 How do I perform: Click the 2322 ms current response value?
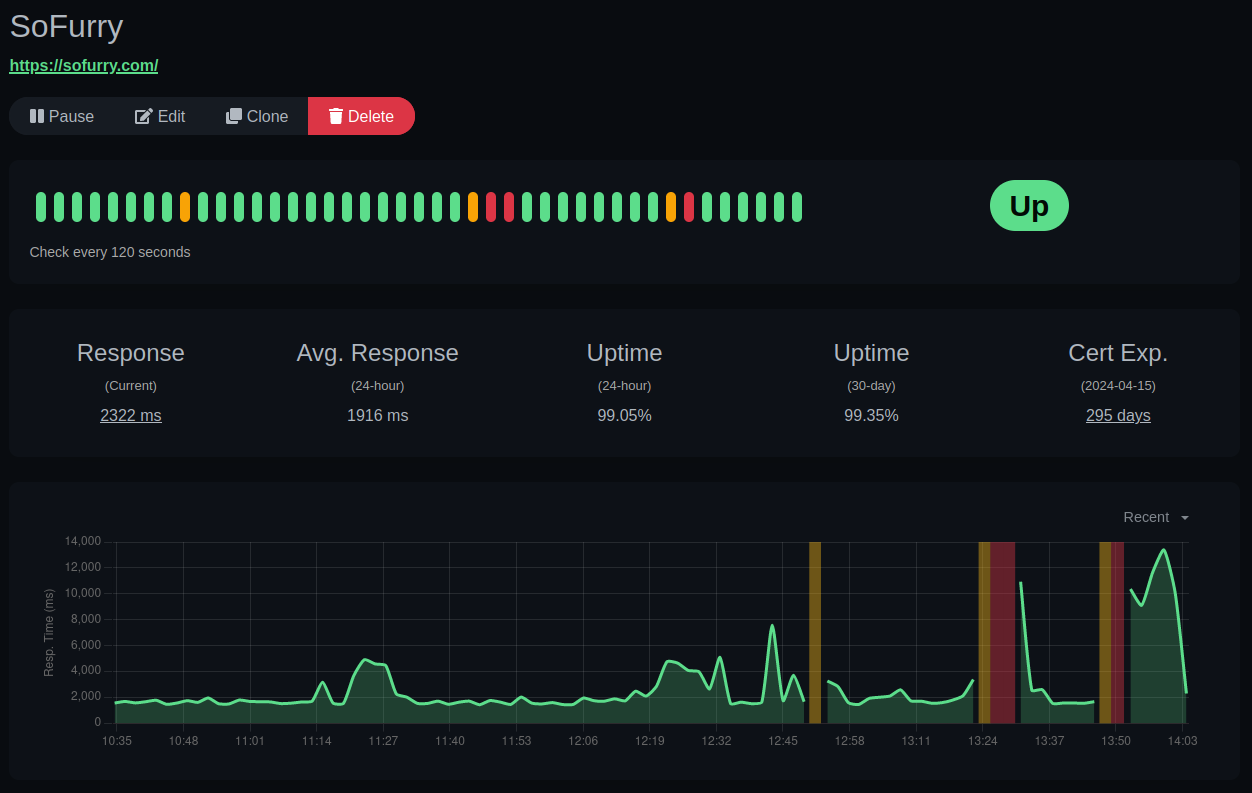coord(131,415)
